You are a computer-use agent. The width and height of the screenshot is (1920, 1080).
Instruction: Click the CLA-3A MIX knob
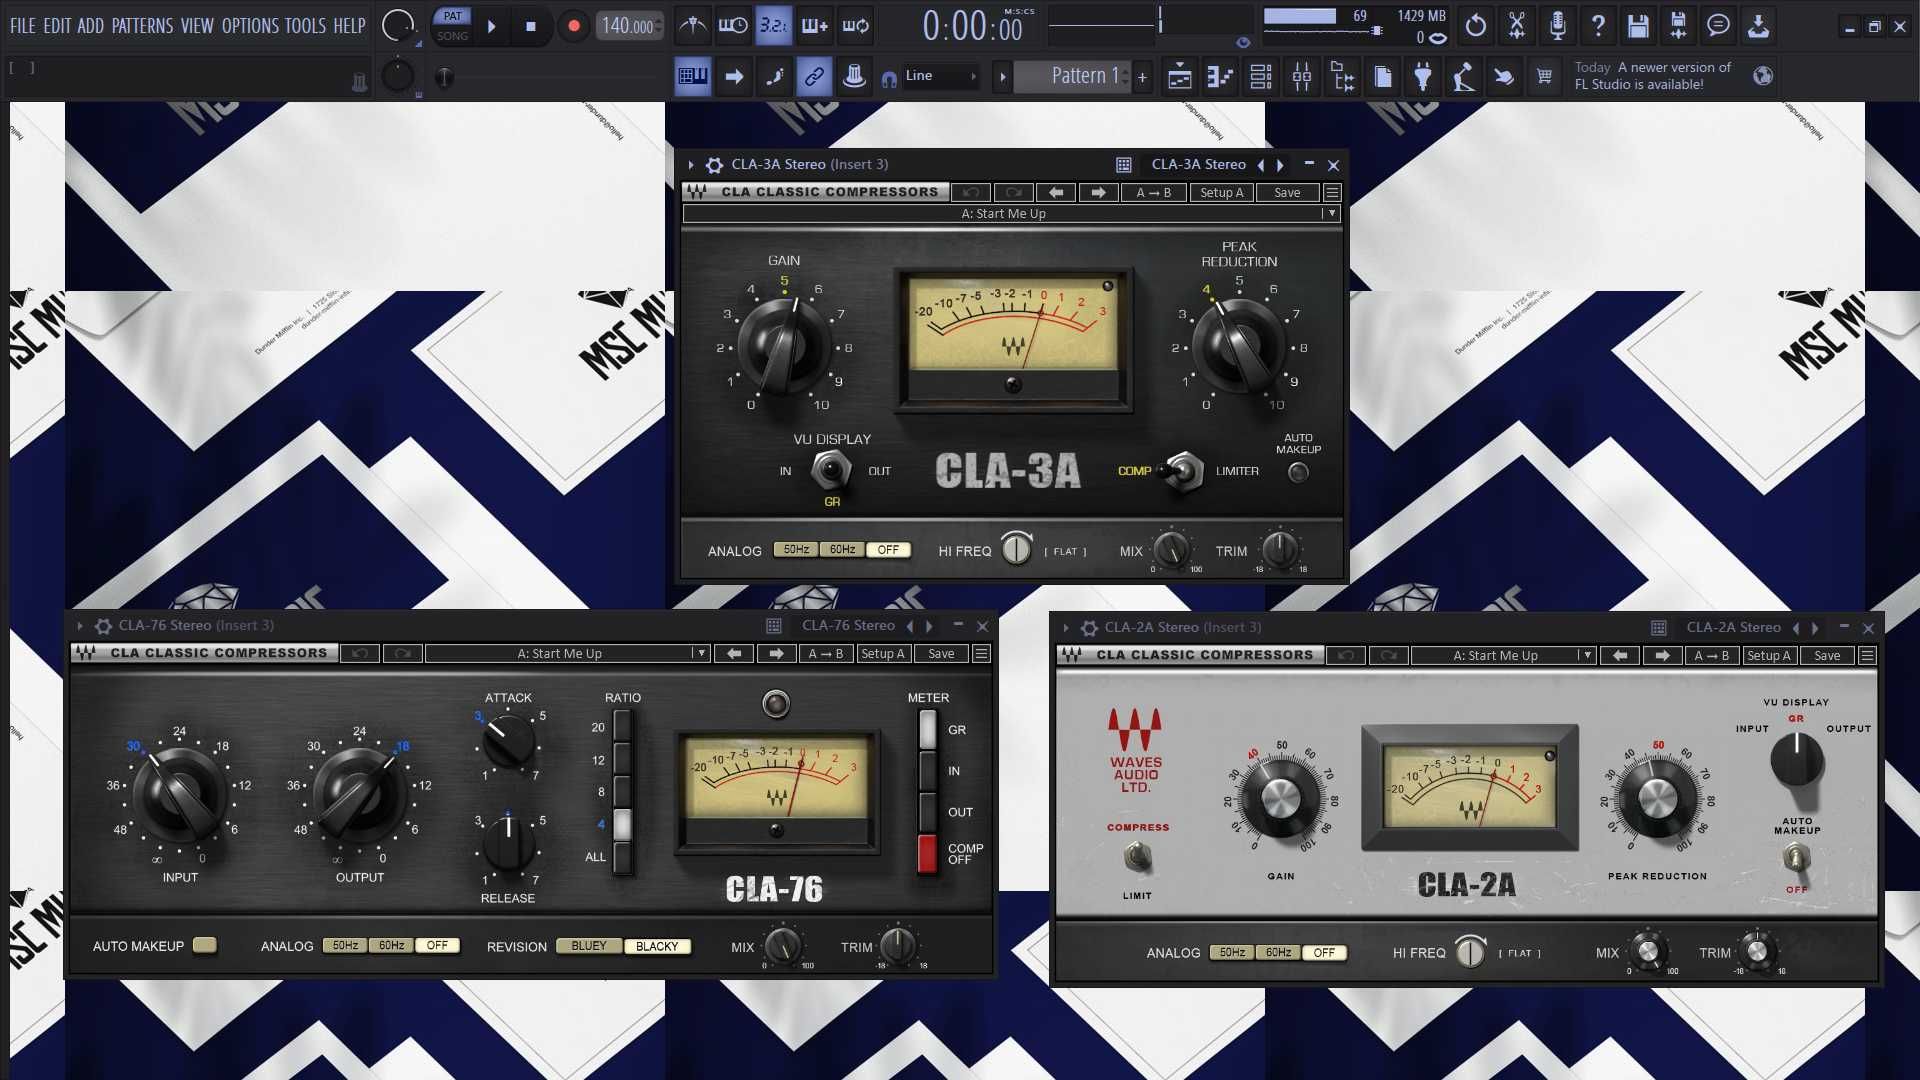click(x=1171, y=549)
